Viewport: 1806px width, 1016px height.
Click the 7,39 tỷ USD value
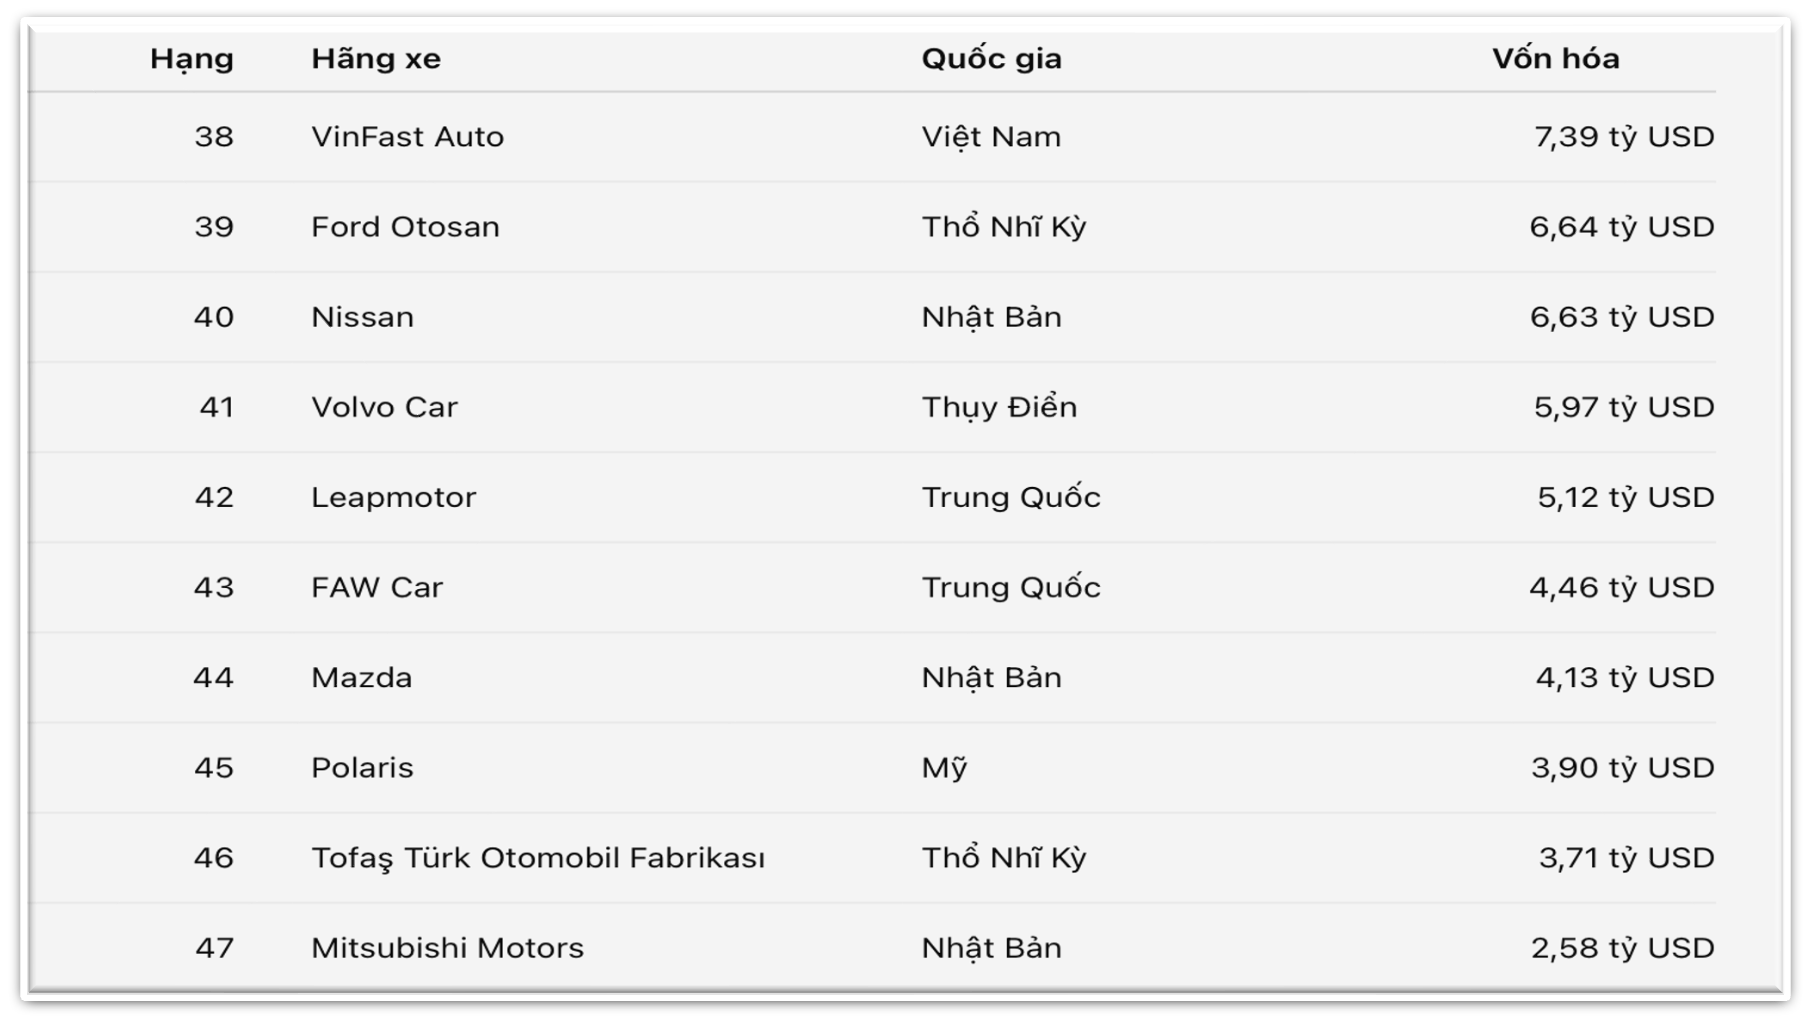point(1624,137)
